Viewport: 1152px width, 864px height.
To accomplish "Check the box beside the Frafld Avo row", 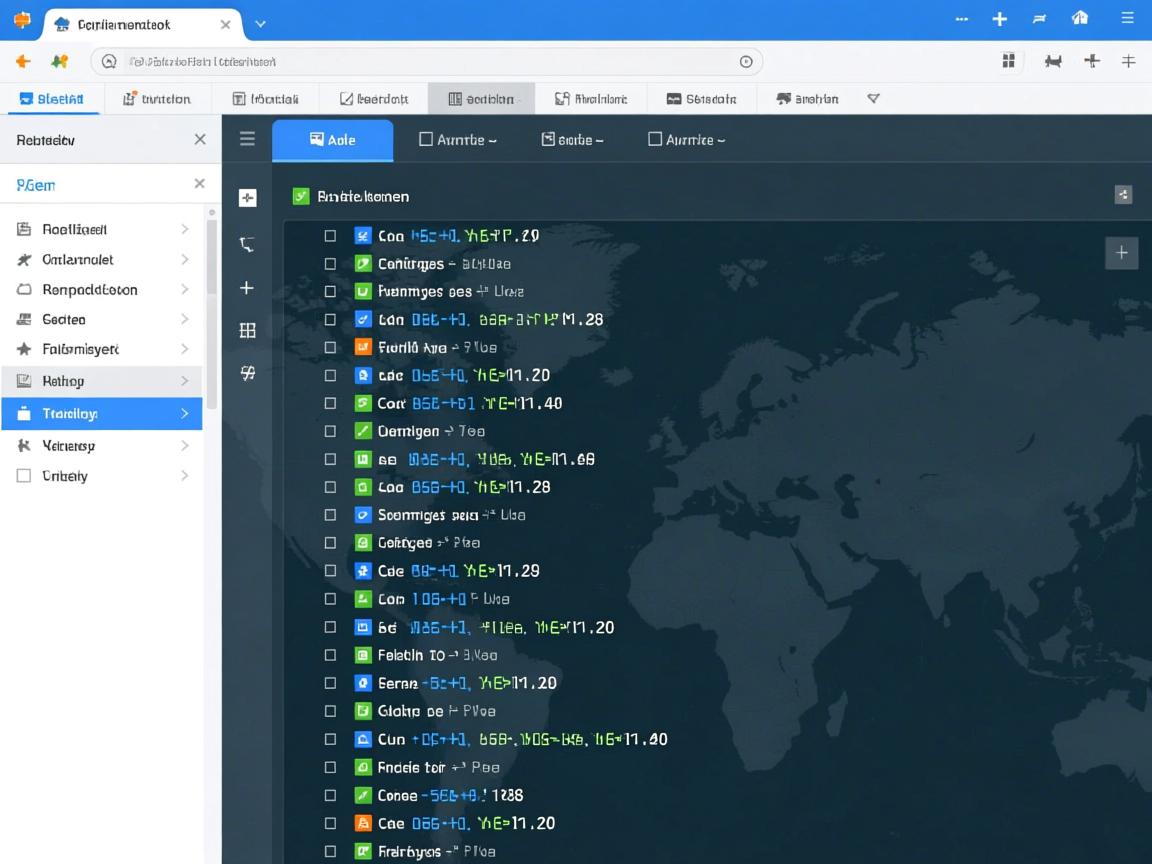I will click(x=330, y=348).
